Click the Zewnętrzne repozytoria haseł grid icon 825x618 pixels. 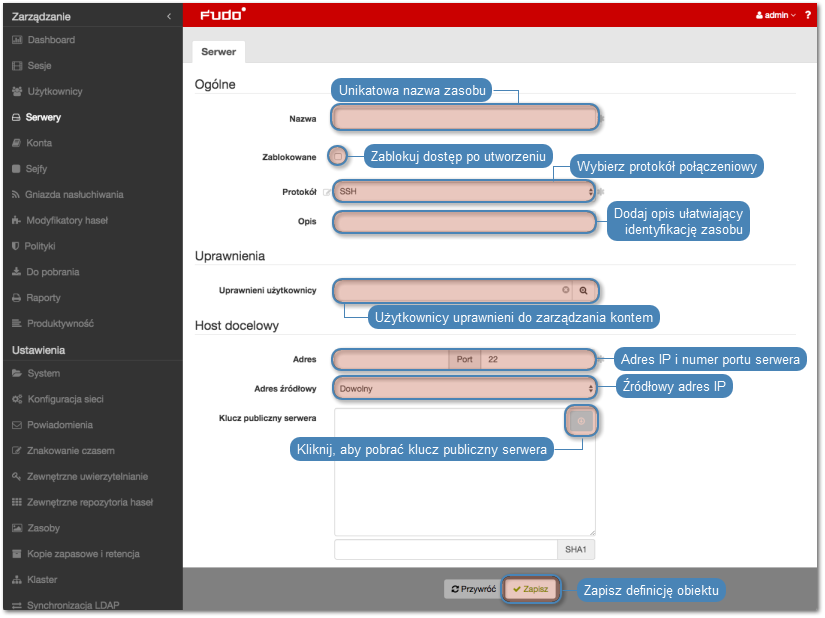click(x=17, y=502)
